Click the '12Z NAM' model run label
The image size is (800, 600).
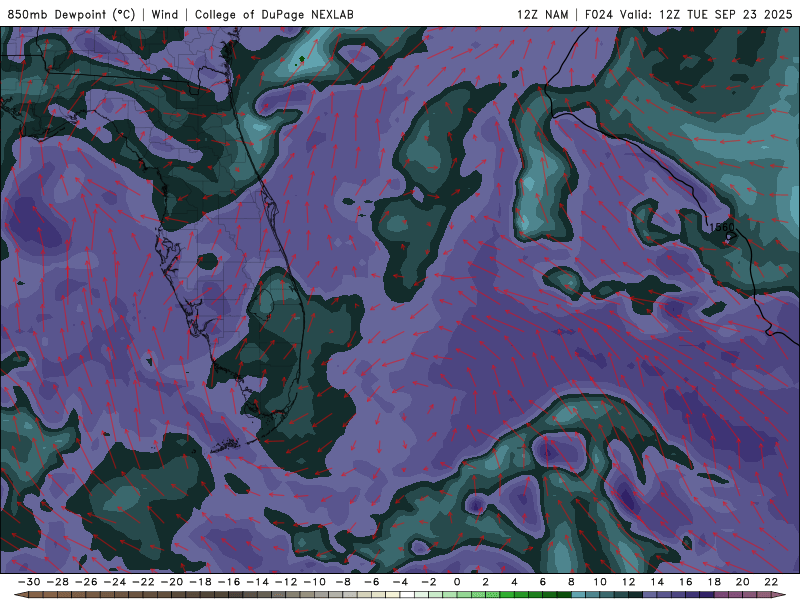pos(542,14)
